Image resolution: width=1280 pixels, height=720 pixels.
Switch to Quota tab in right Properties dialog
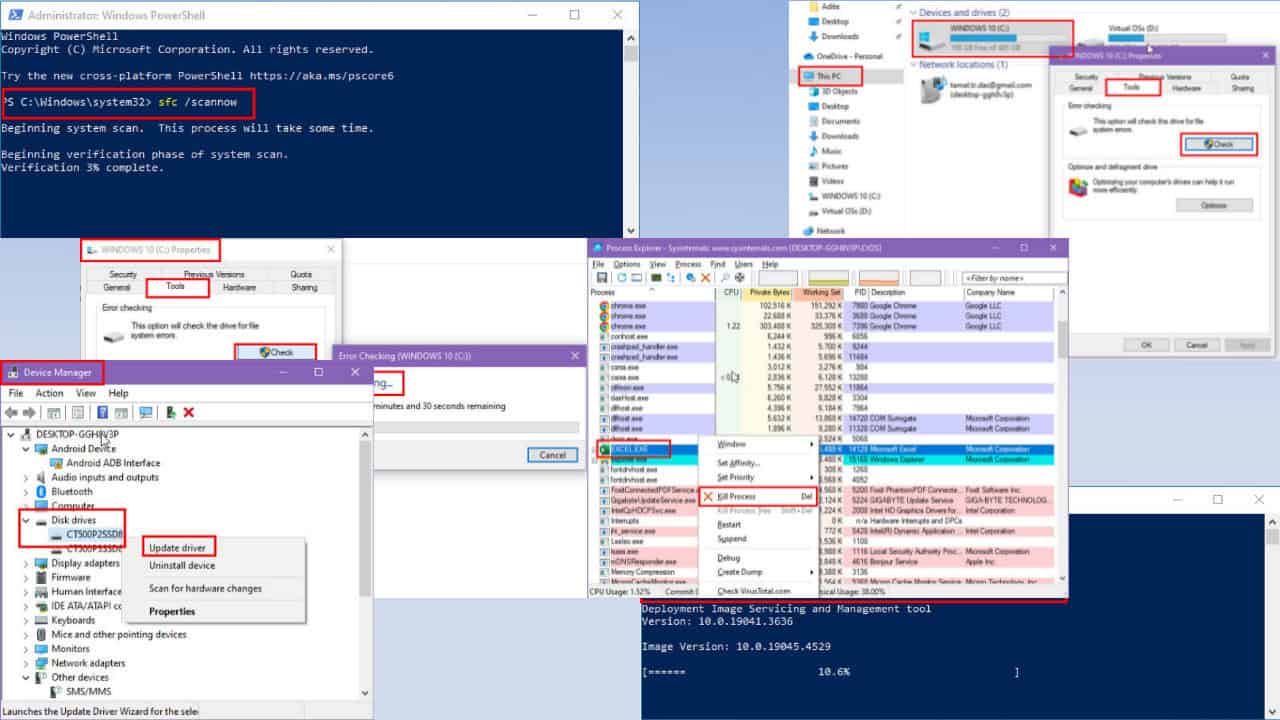pos(1240,76)
